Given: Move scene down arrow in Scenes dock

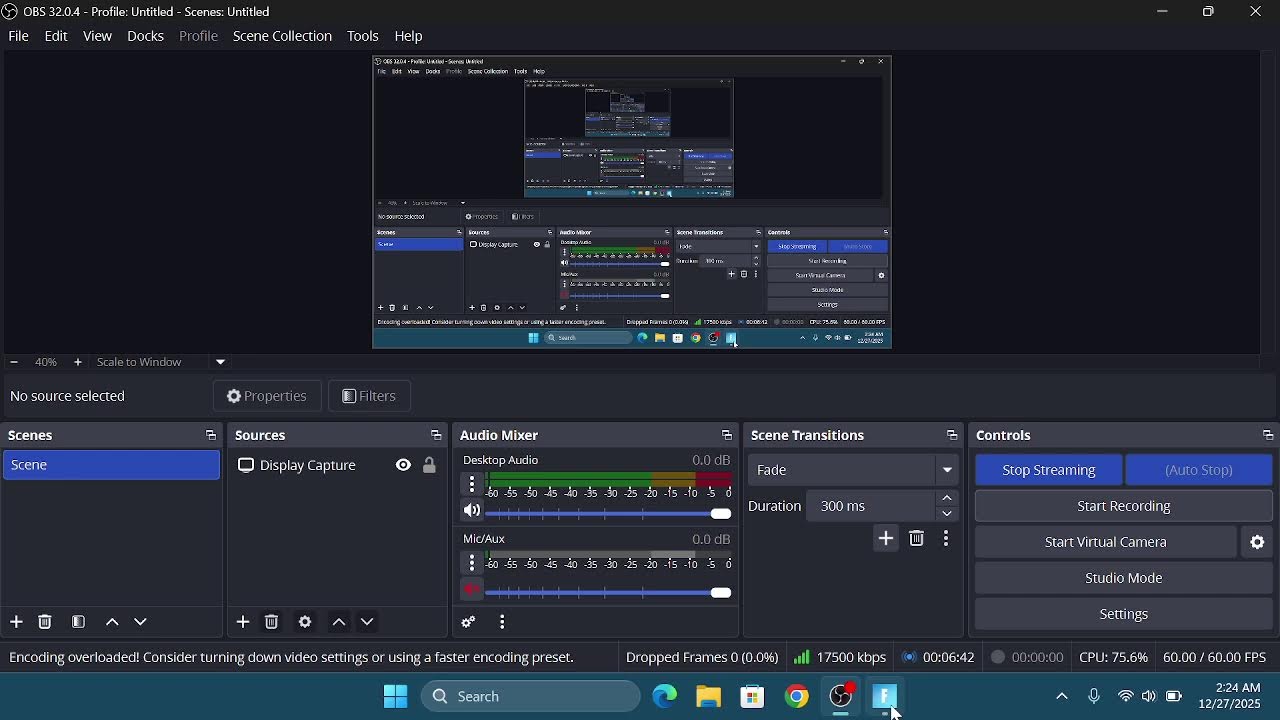Looking at the screenshot, I should point(141,622).
